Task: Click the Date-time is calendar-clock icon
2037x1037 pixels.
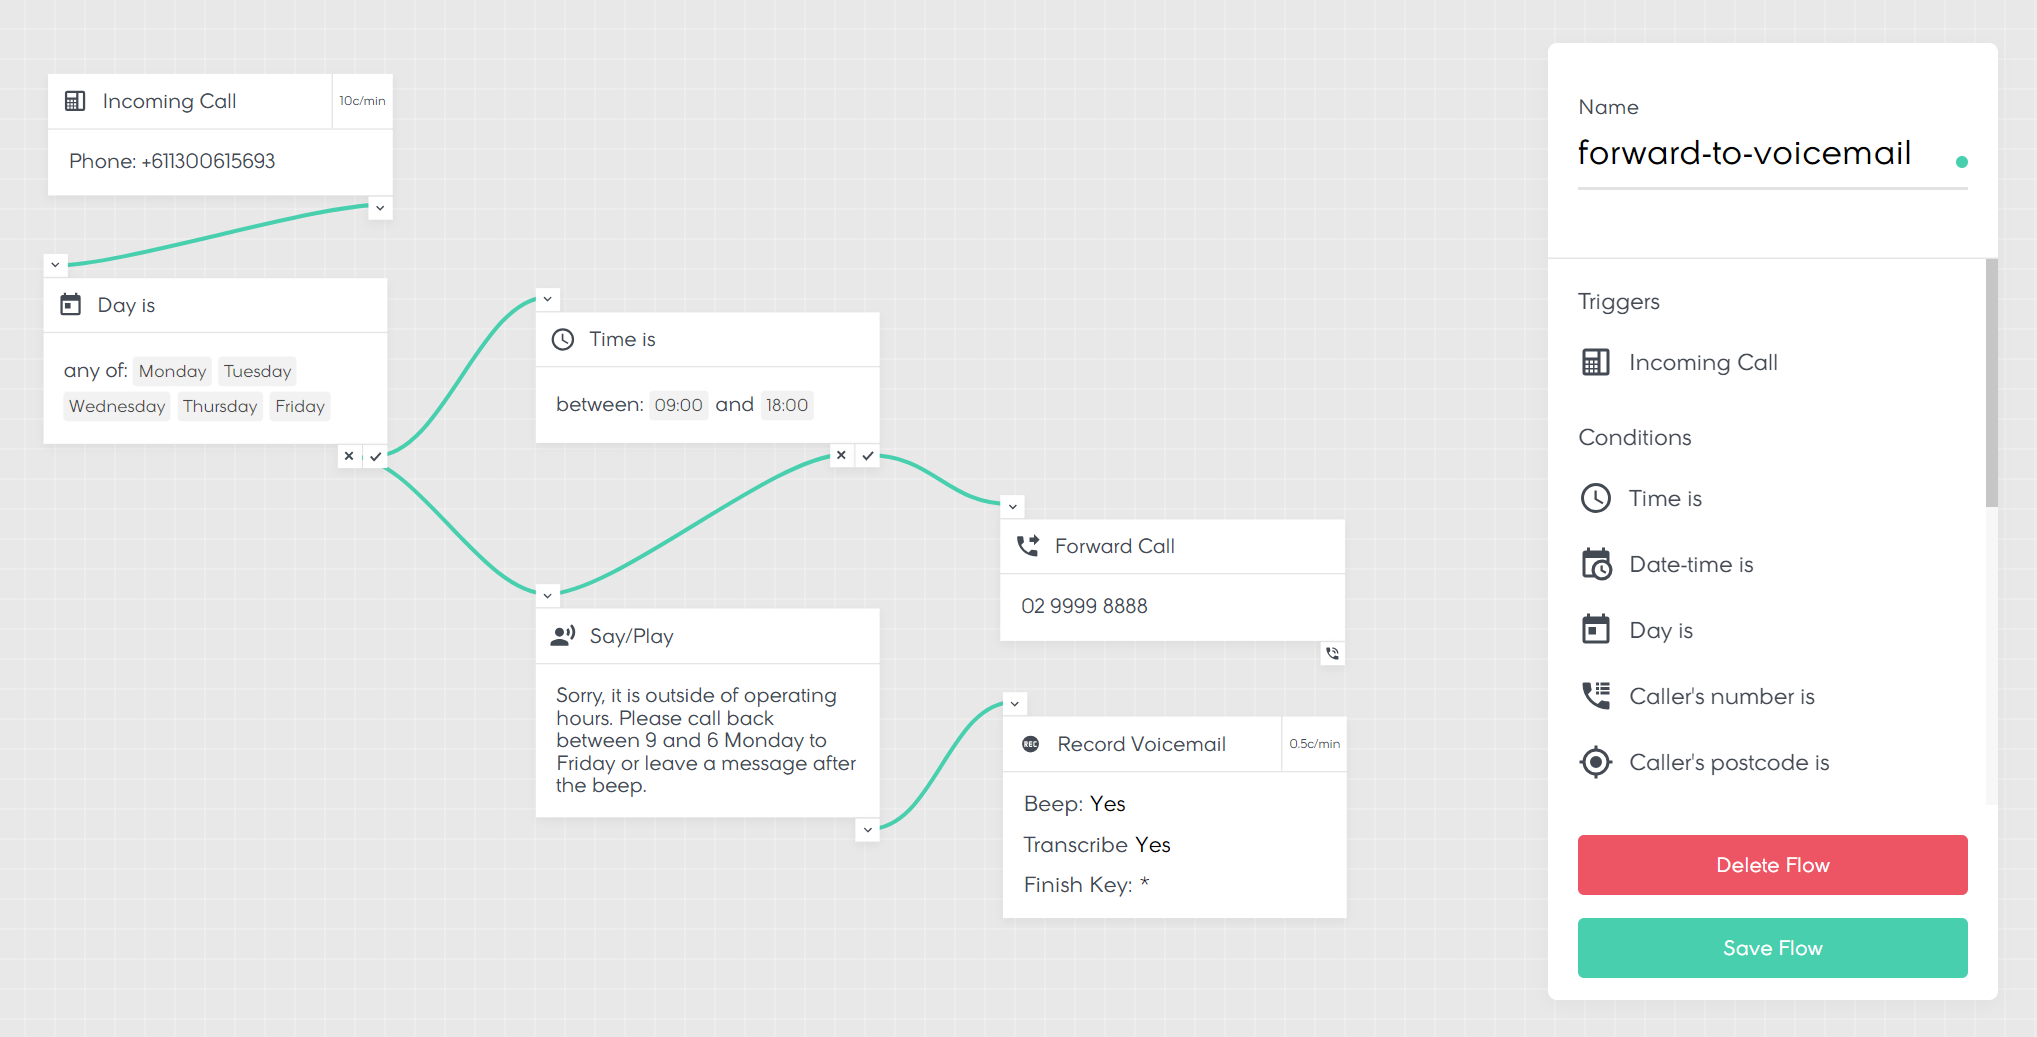Action: [1596, 565]
